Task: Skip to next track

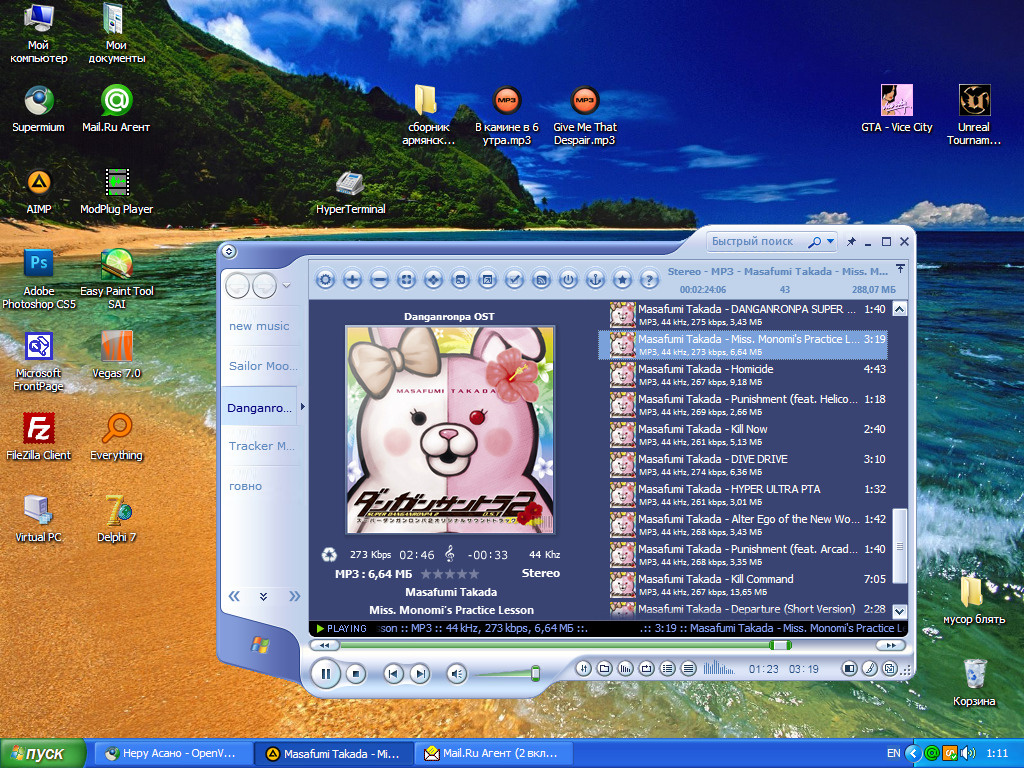Action: (420, 673)
